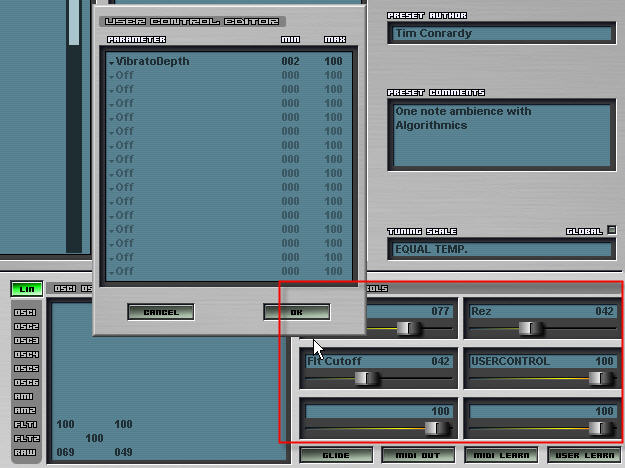Click the USERCONTROL label text
Screen dimensions: 625x468
(510, 361)
